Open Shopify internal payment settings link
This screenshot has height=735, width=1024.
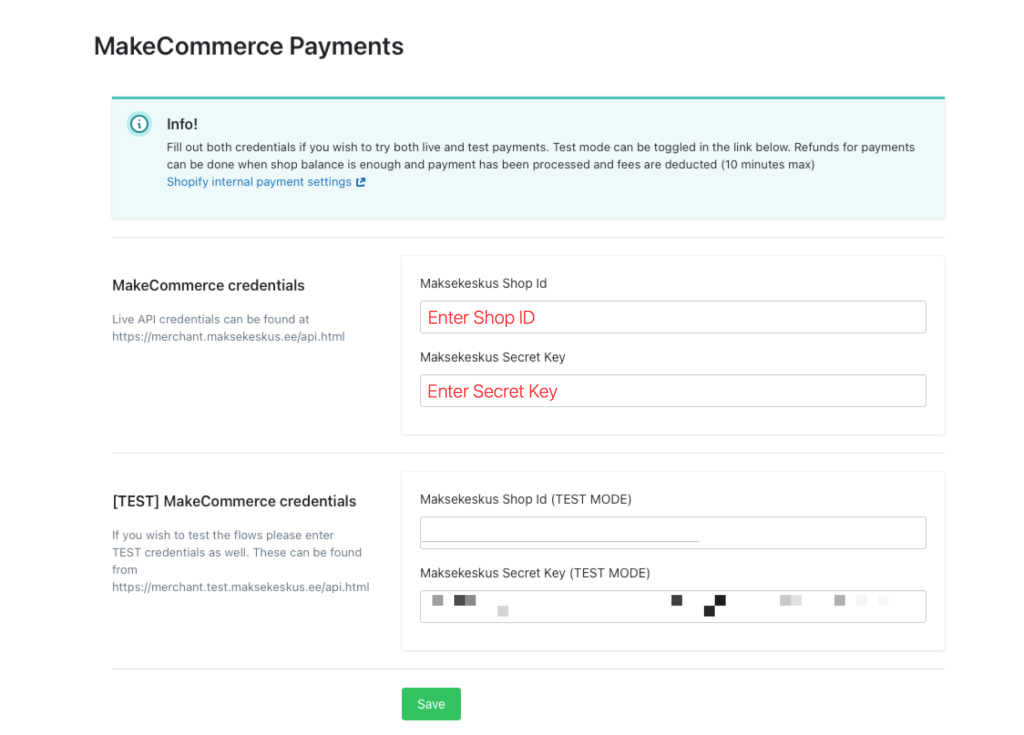[259, 182]
